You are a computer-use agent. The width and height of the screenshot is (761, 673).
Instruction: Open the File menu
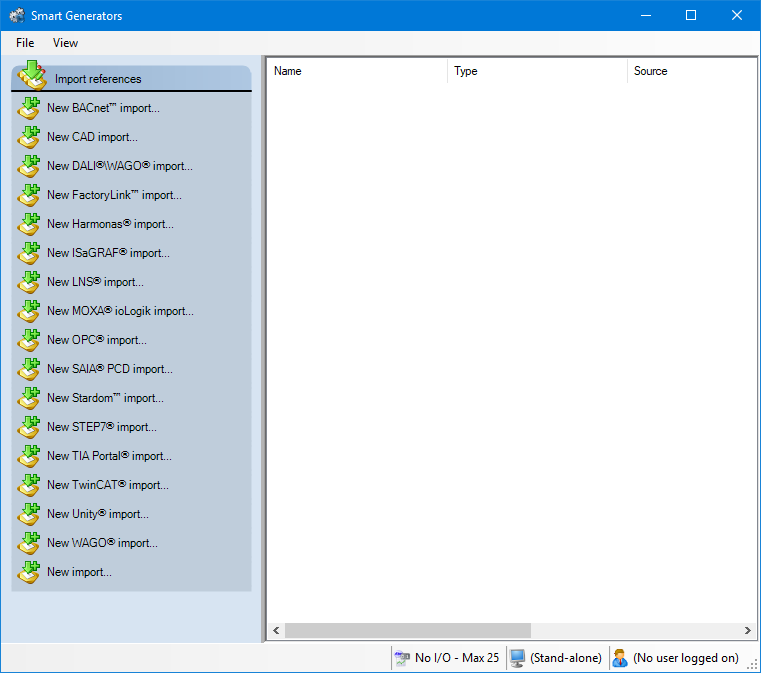click(x=25, y=43)
